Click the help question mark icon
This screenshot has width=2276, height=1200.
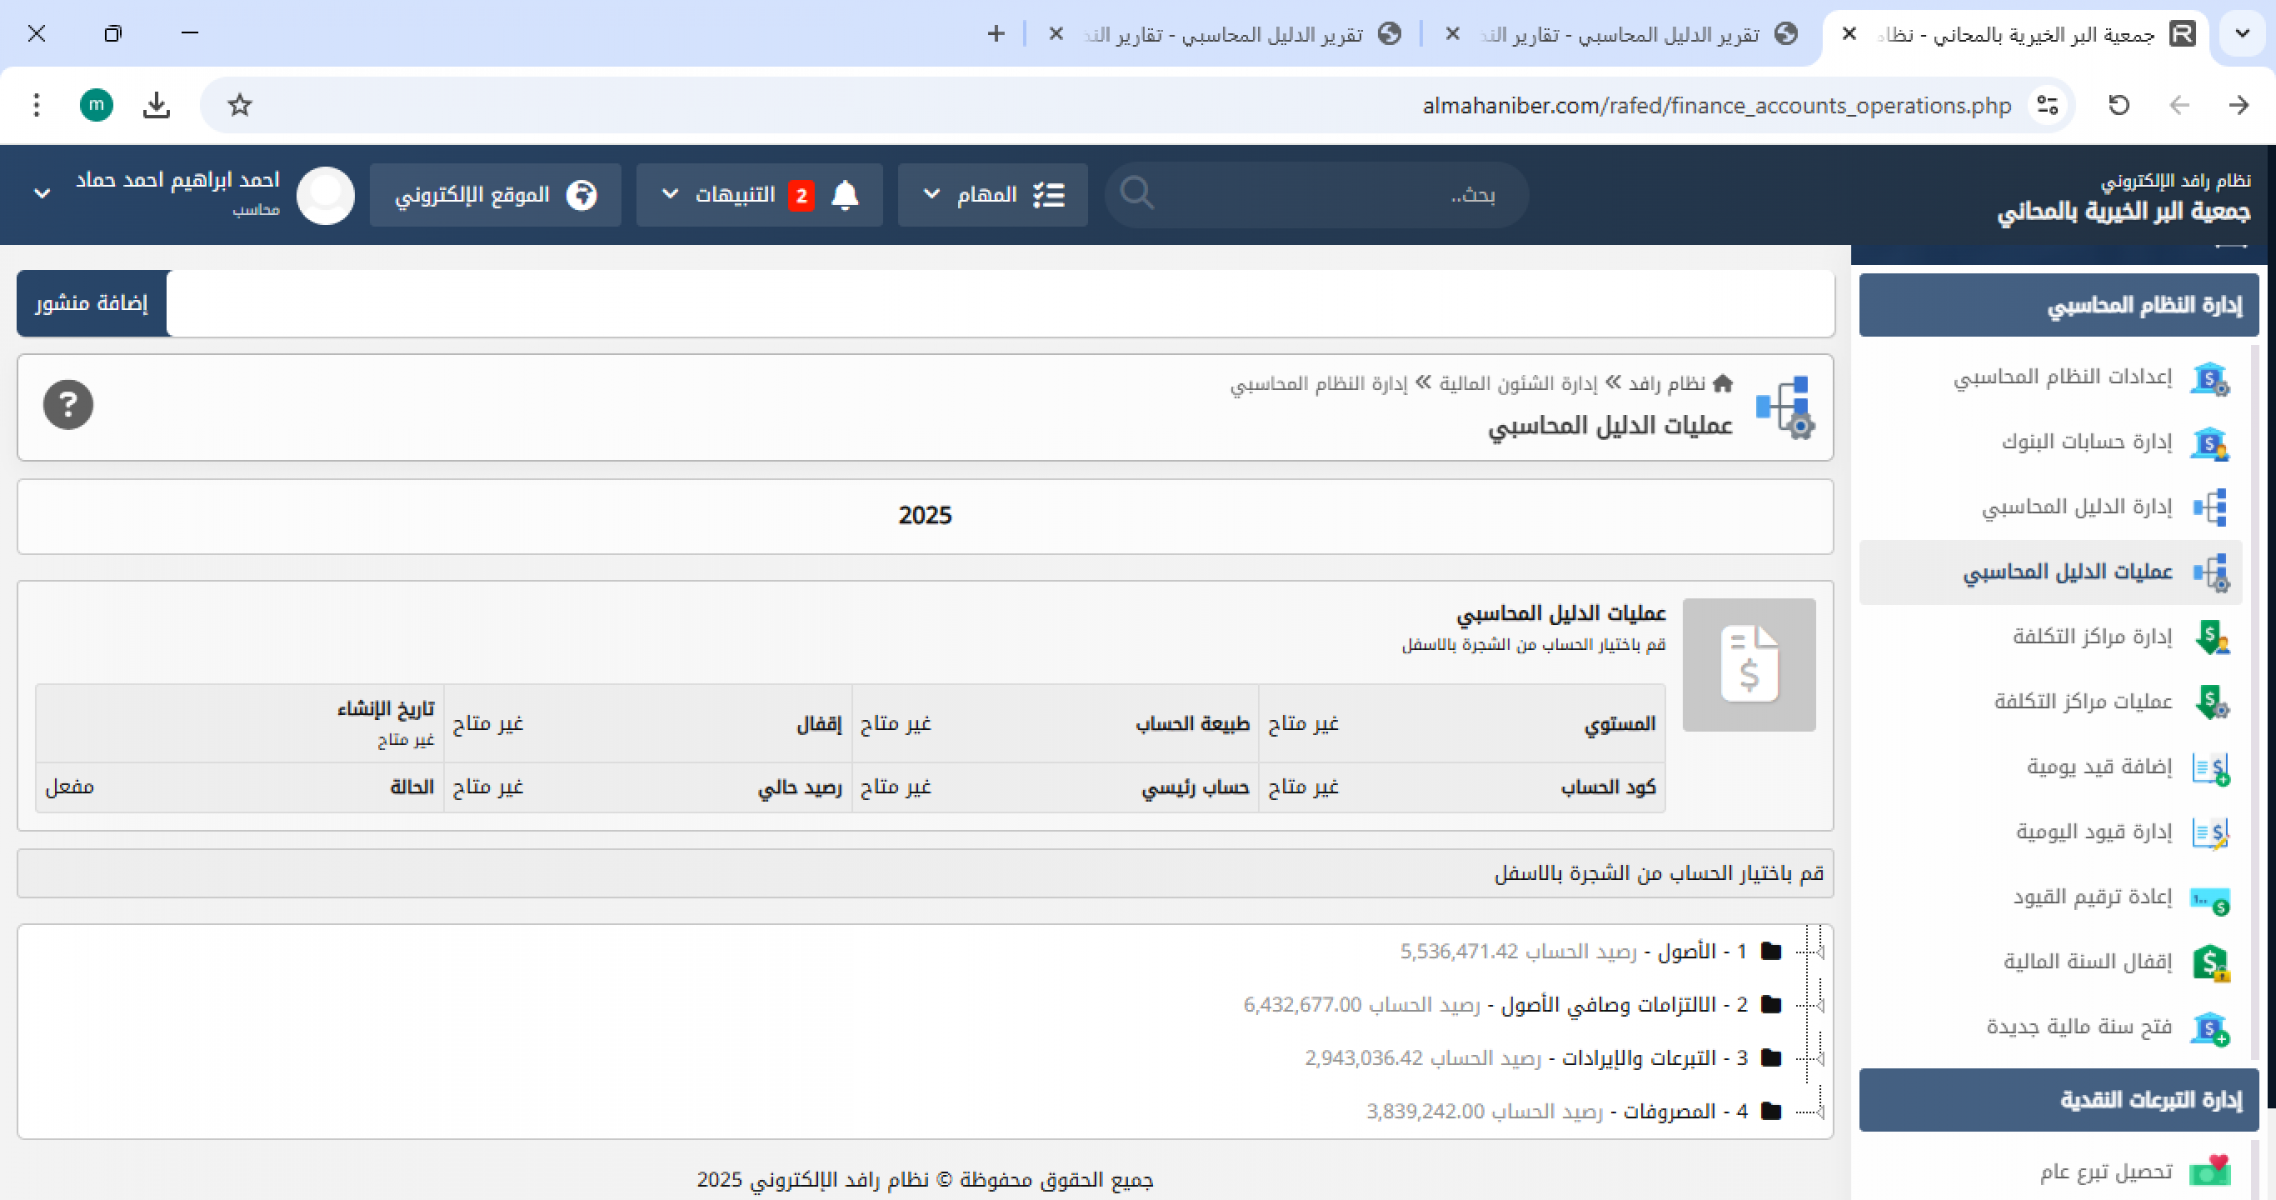click(x=68, y=405)
